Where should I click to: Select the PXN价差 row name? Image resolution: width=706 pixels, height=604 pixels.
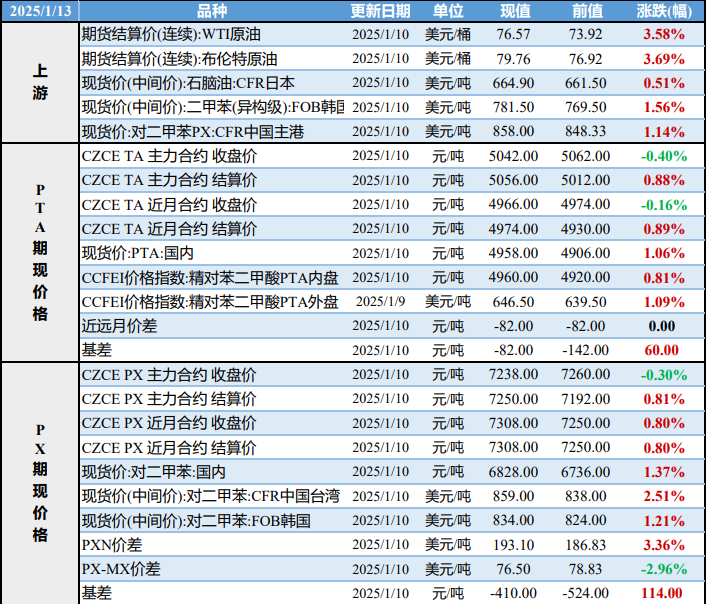(112, 545)
